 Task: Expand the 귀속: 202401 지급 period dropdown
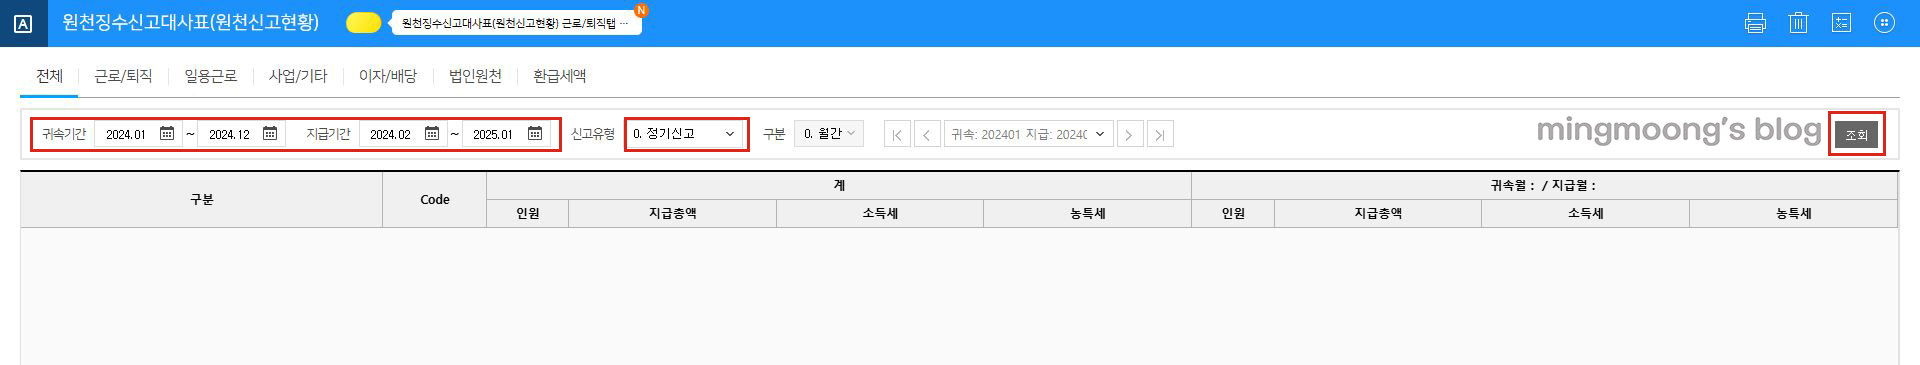1028,134
